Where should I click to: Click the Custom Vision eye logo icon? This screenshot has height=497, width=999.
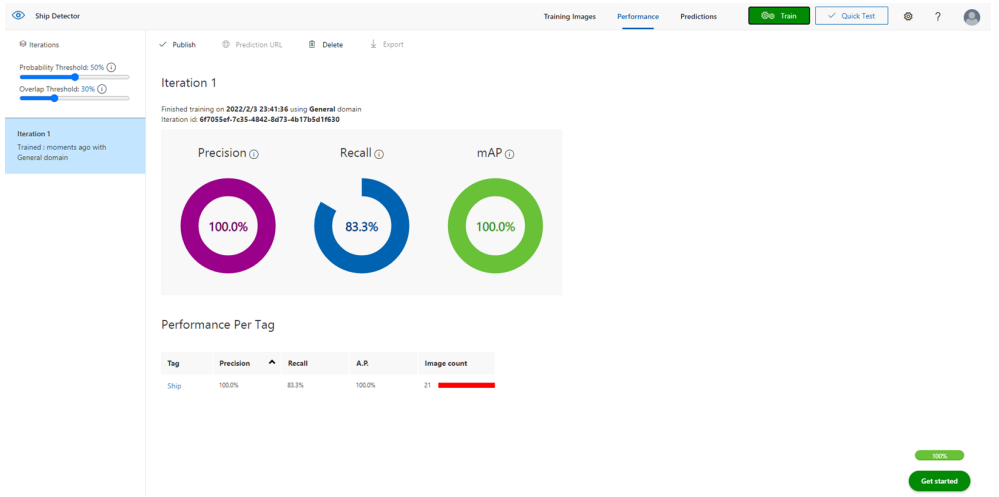(x=18, y=15)
